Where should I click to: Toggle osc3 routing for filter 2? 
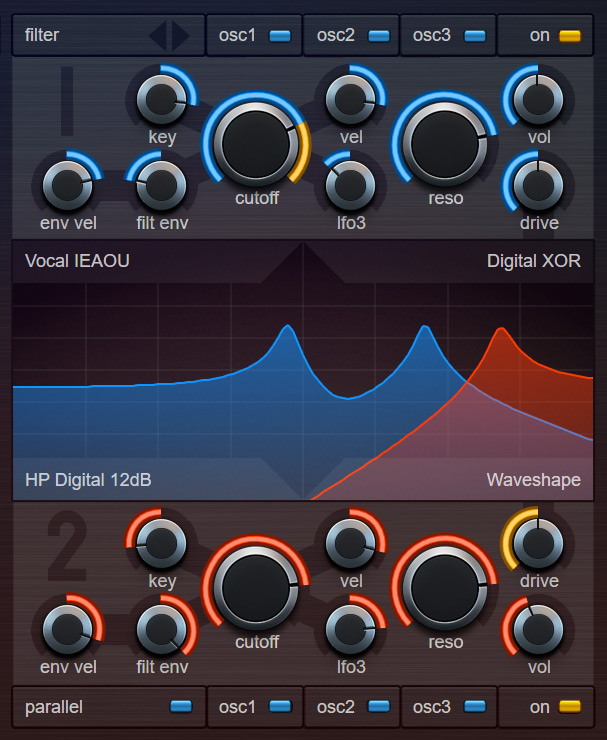pos(475,707)
